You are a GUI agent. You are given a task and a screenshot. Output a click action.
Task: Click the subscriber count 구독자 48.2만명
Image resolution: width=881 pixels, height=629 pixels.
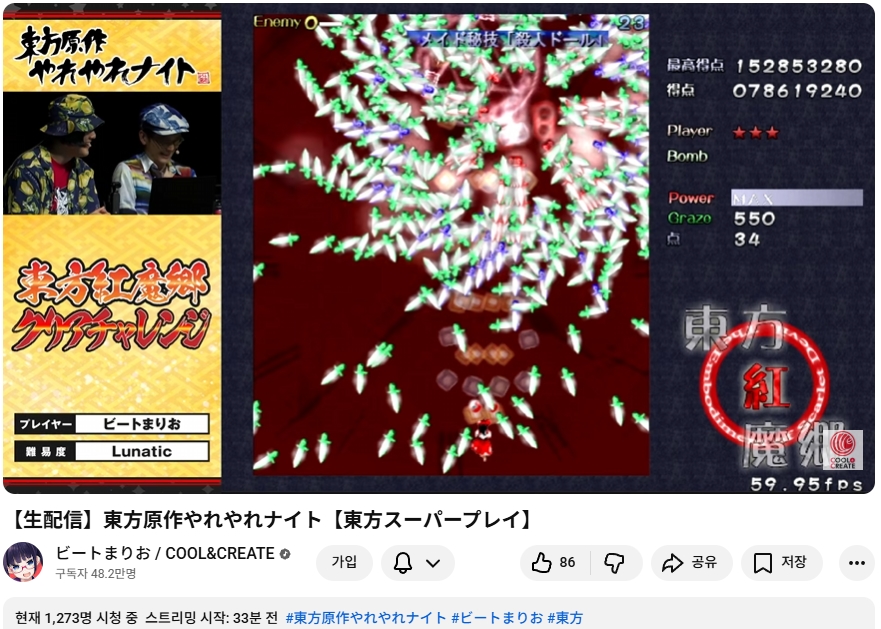click(x=96, y=573)
